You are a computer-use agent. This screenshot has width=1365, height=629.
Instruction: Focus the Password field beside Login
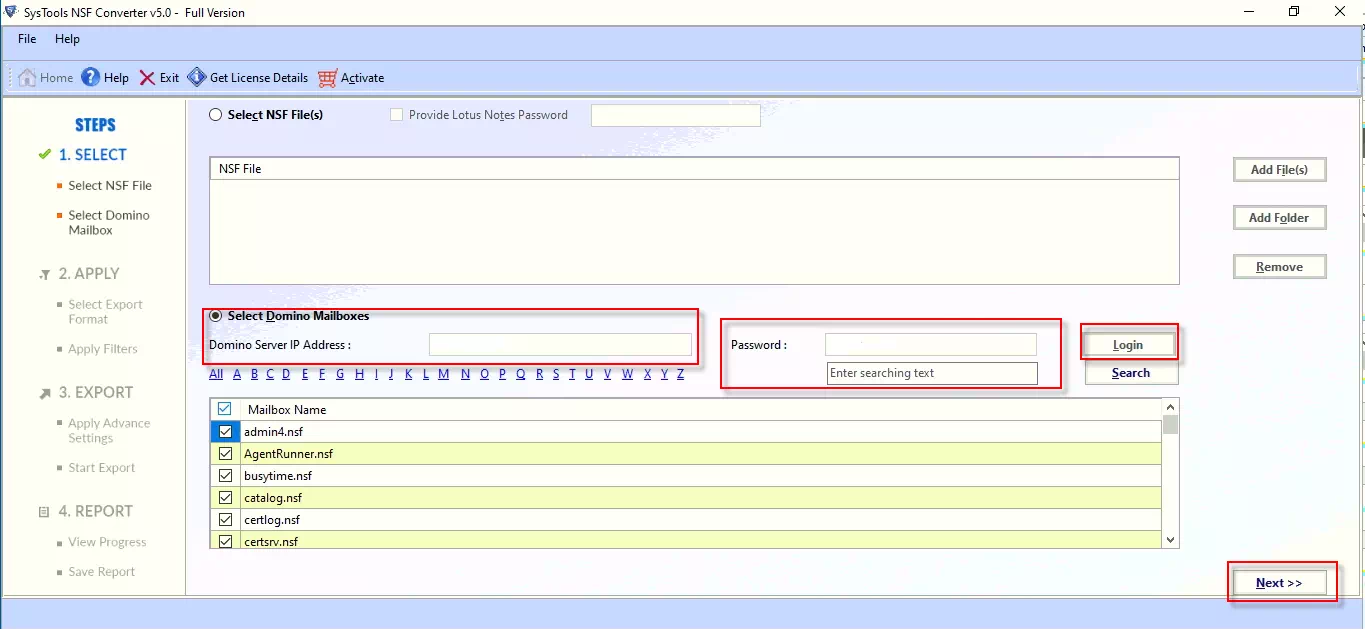(931, 345)
